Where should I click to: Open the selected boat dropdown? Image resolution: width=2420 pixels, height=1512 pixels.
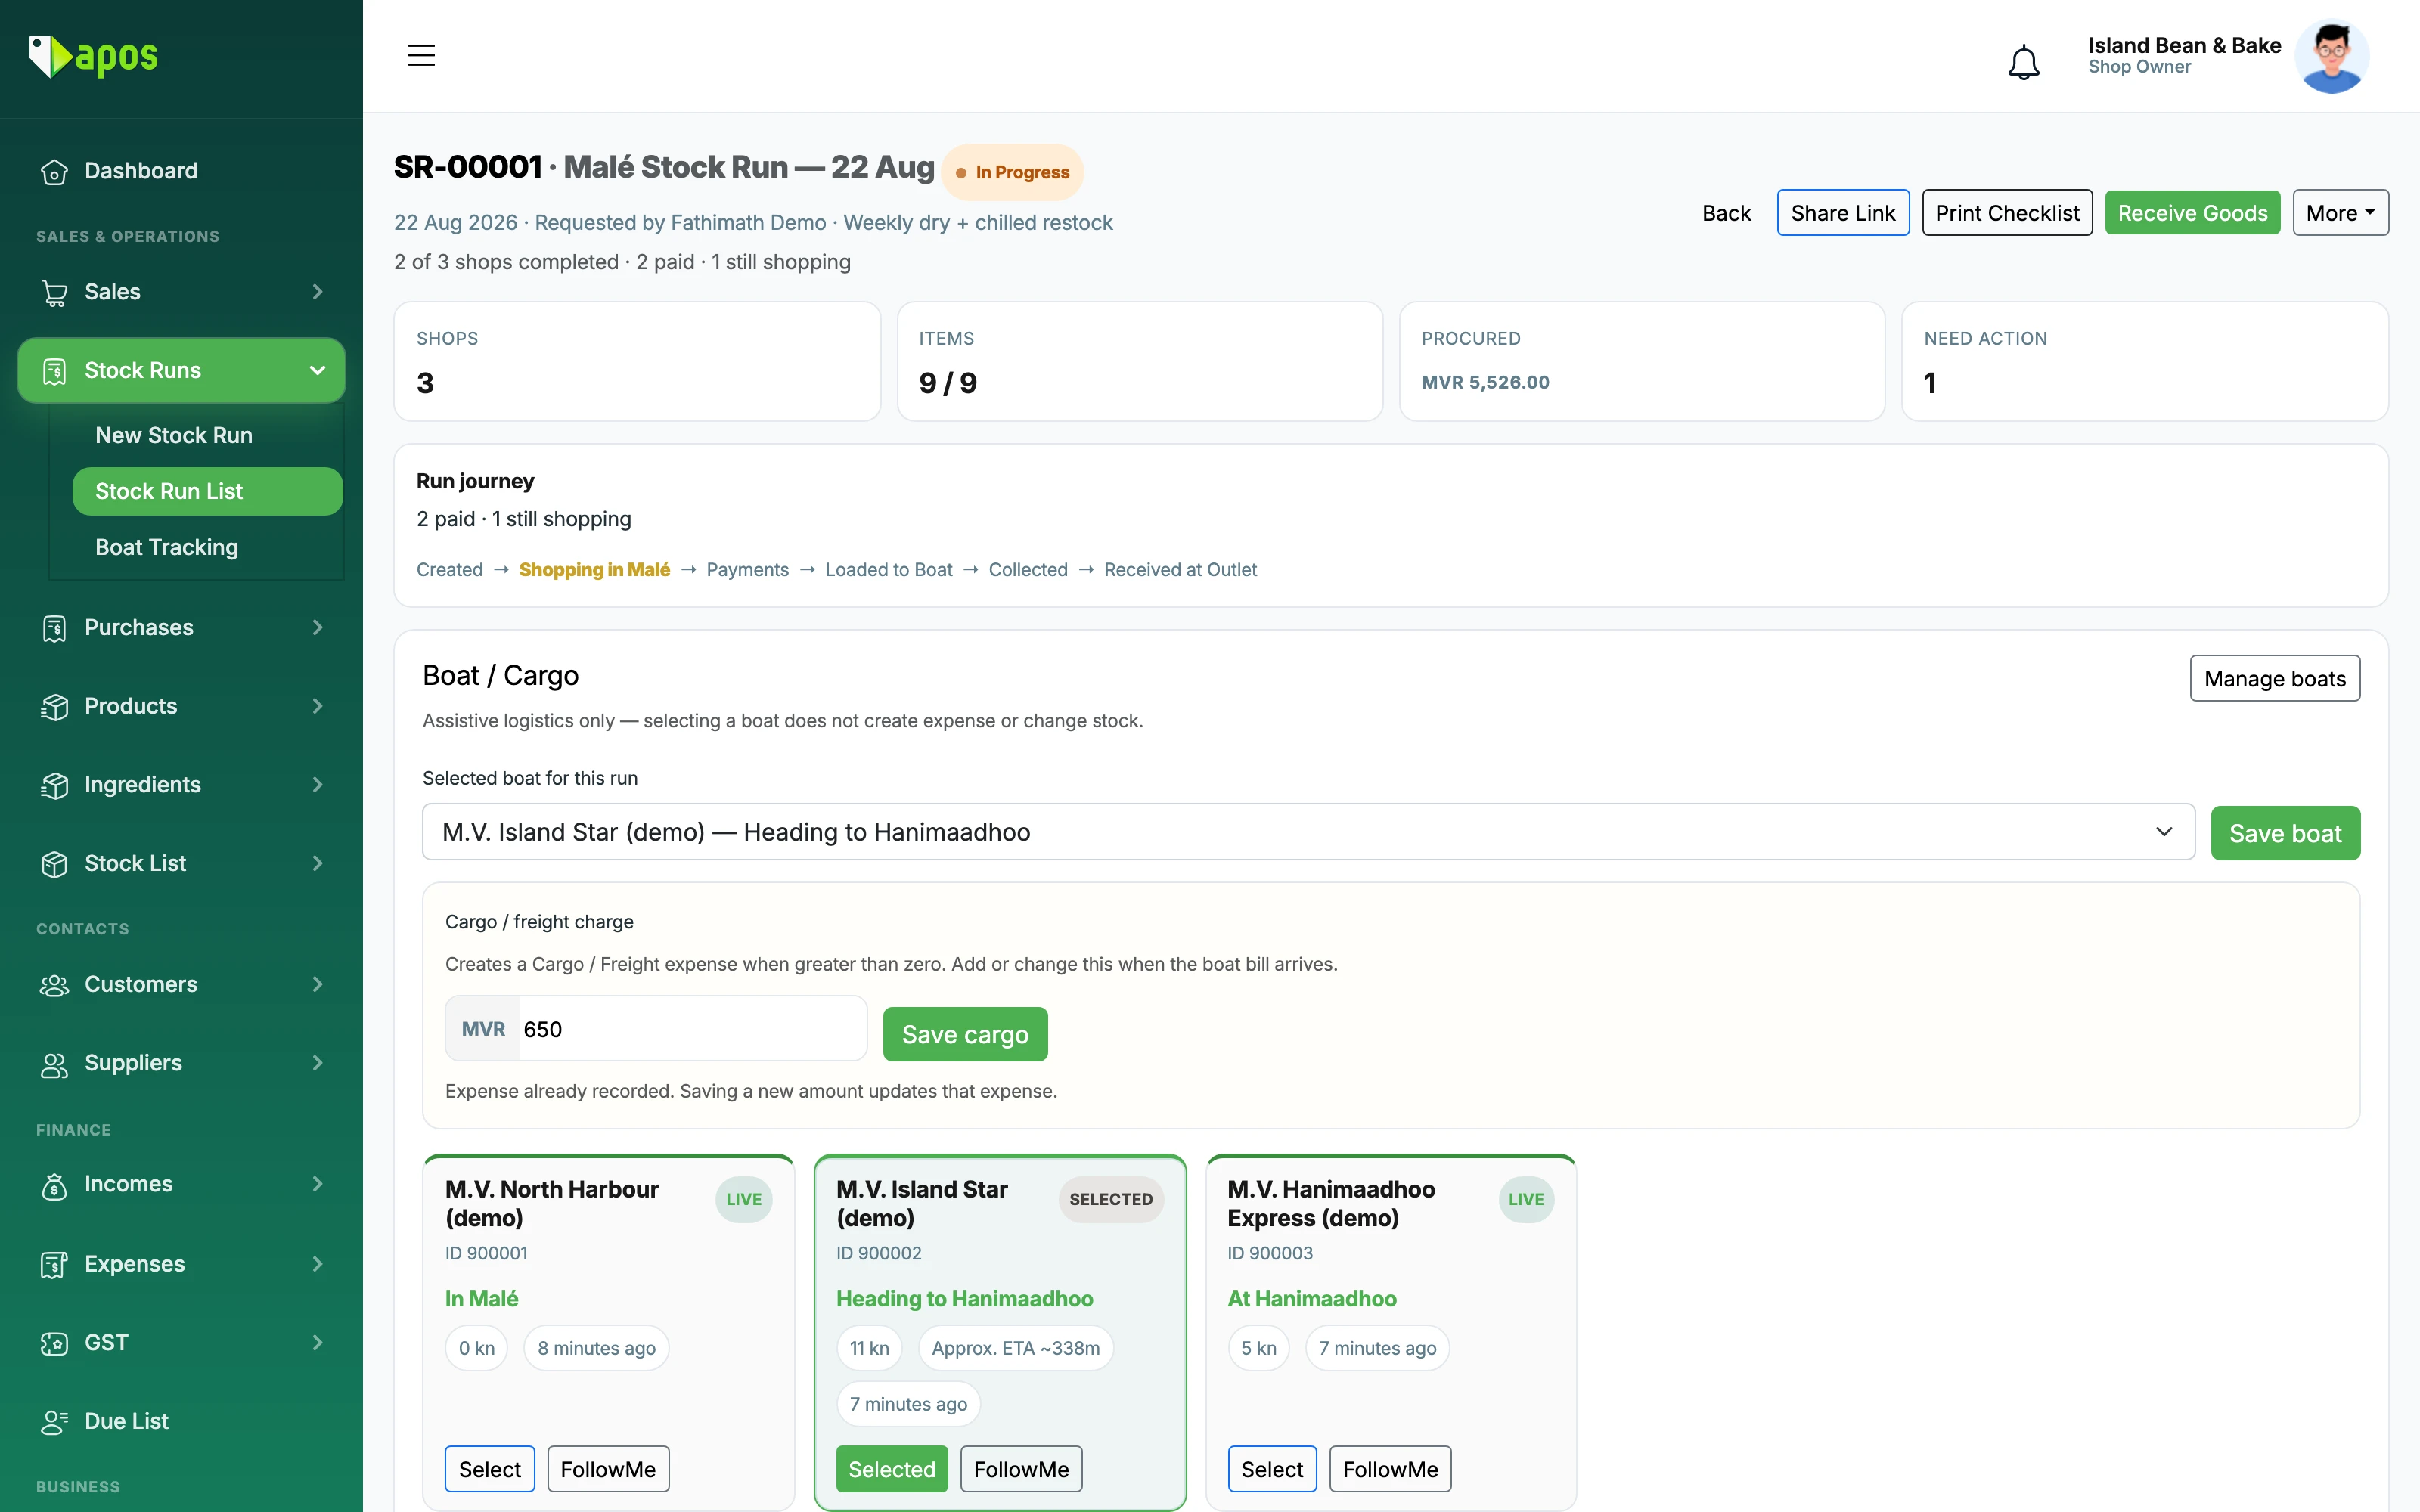tap(1308, 832)
